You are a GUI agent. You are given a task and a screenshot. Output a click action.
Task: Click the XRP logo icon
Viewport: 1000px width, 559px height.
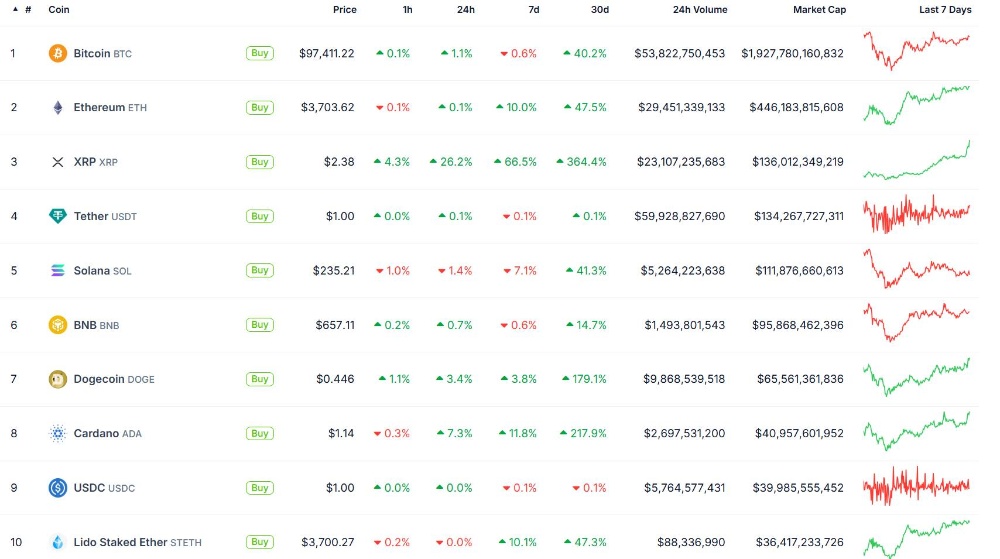click(x=57, y=162)
